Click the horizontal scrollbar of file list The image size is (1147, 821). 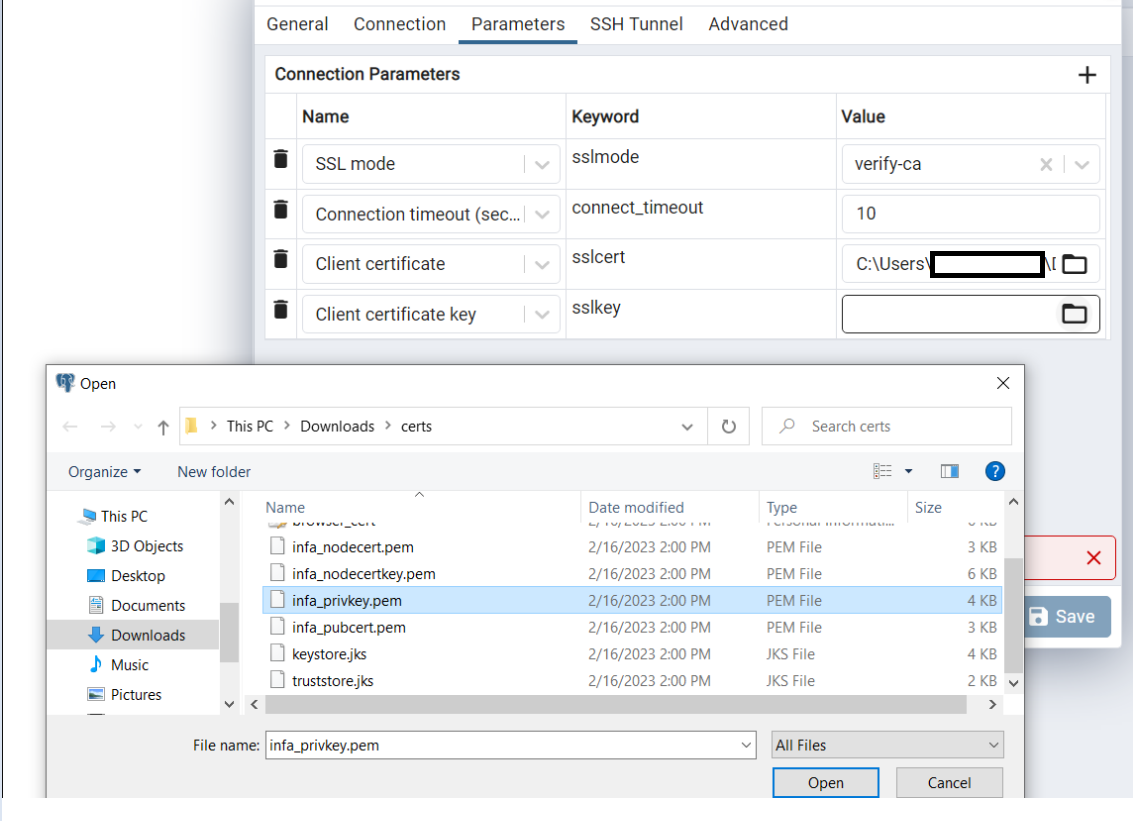tap(615, 704)
